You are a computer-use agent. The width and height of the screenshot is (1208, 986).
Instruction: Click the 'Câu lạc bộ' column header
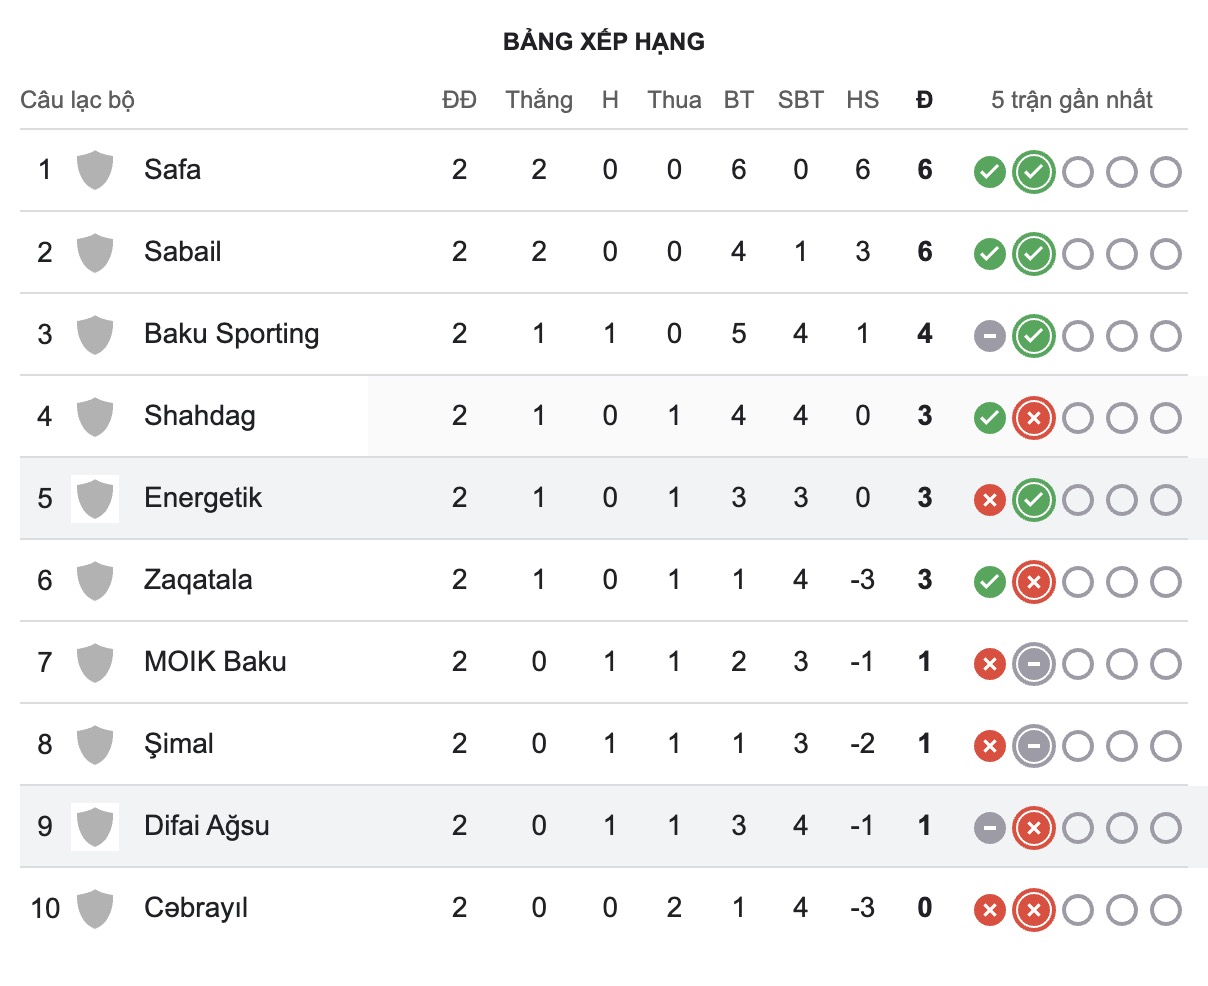(77, 100)
